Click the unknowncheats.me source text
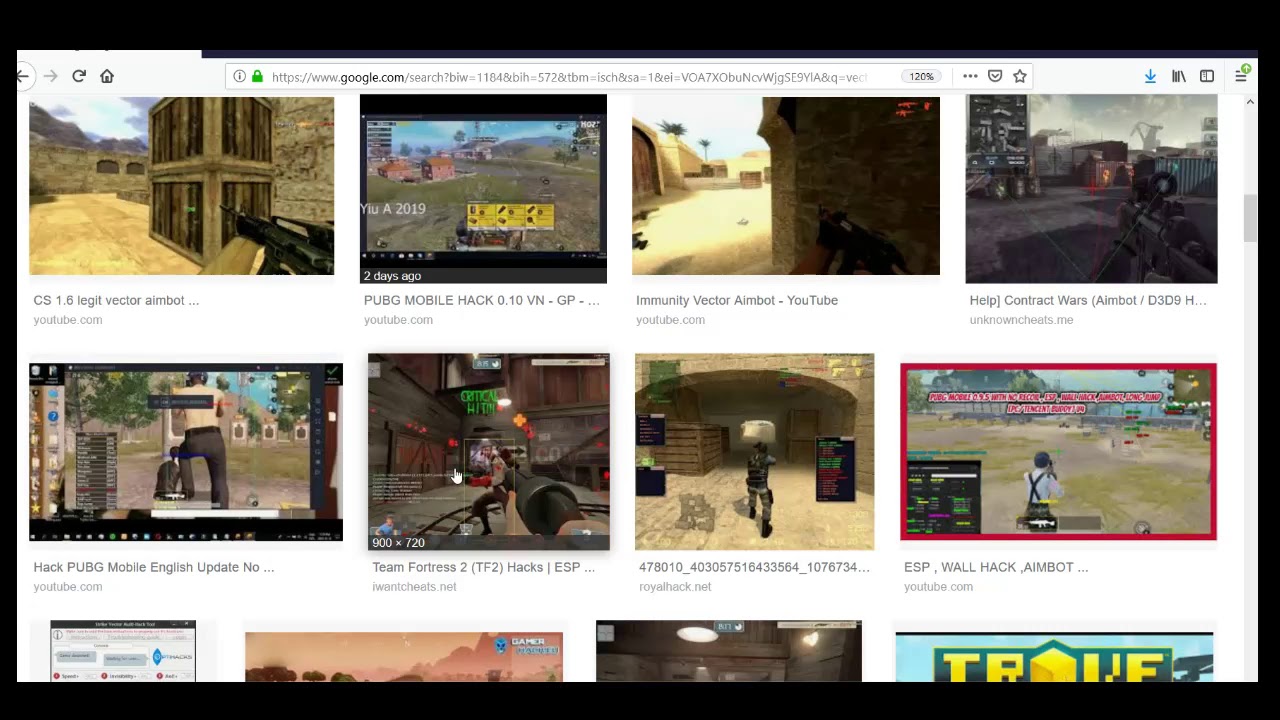 (x=1021, y=320)
